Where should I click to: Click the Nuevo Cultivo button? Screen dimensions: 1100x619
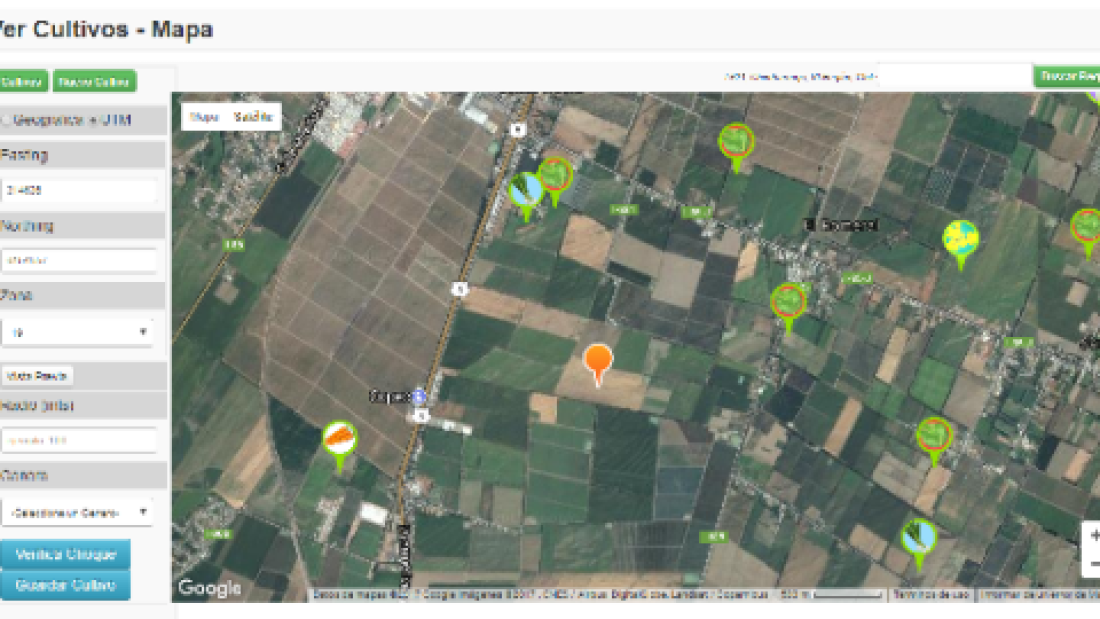click(93, 81)
